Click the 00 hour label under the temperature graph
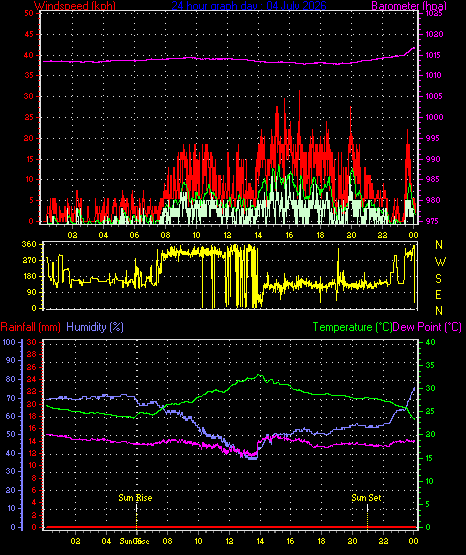 point(414,541)
